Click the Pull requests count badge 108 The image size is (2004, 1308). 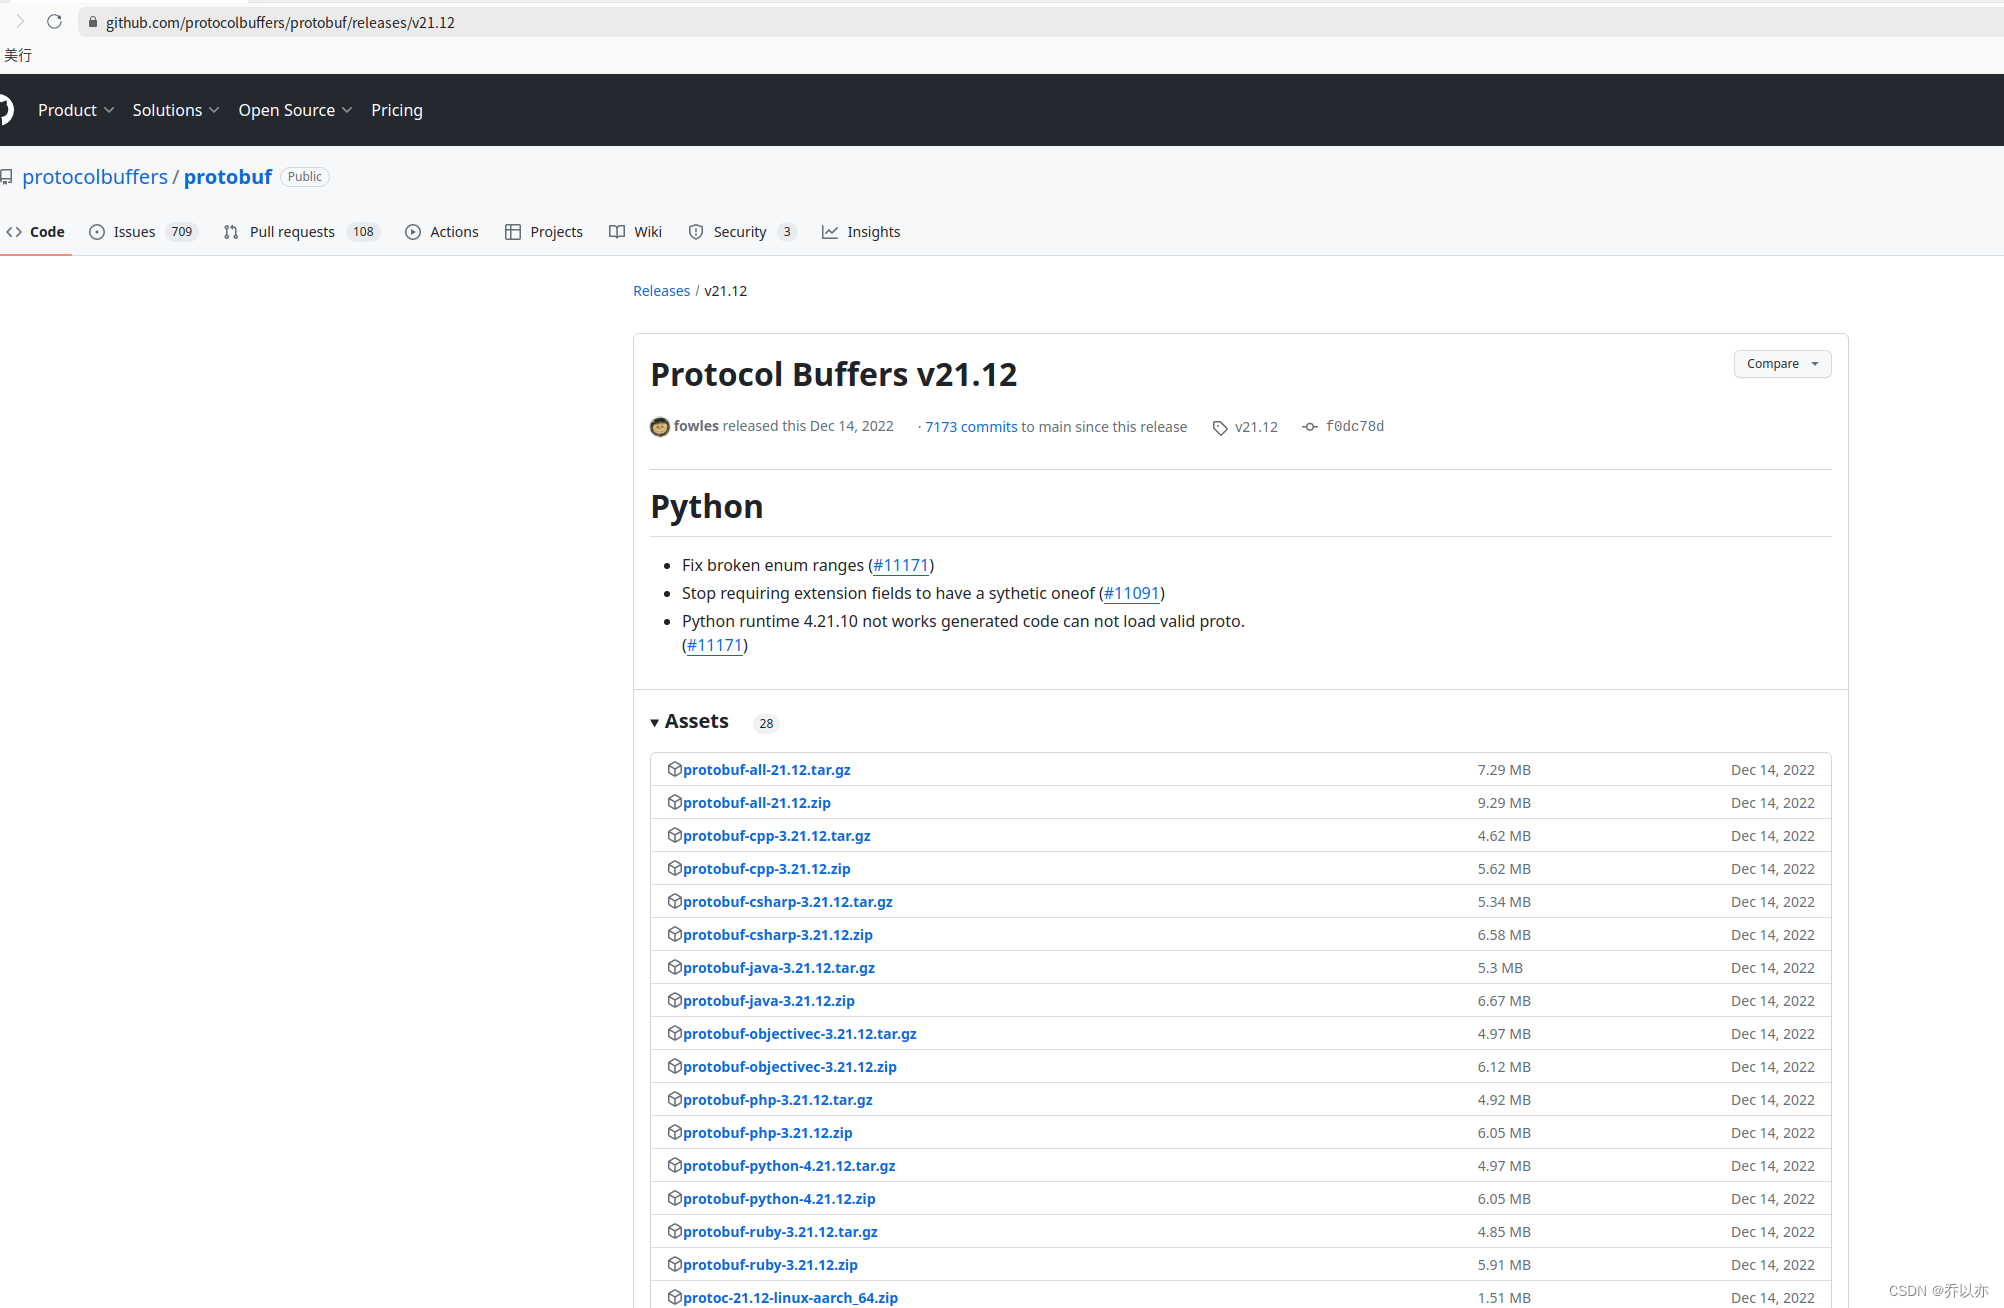click(363, 232)
